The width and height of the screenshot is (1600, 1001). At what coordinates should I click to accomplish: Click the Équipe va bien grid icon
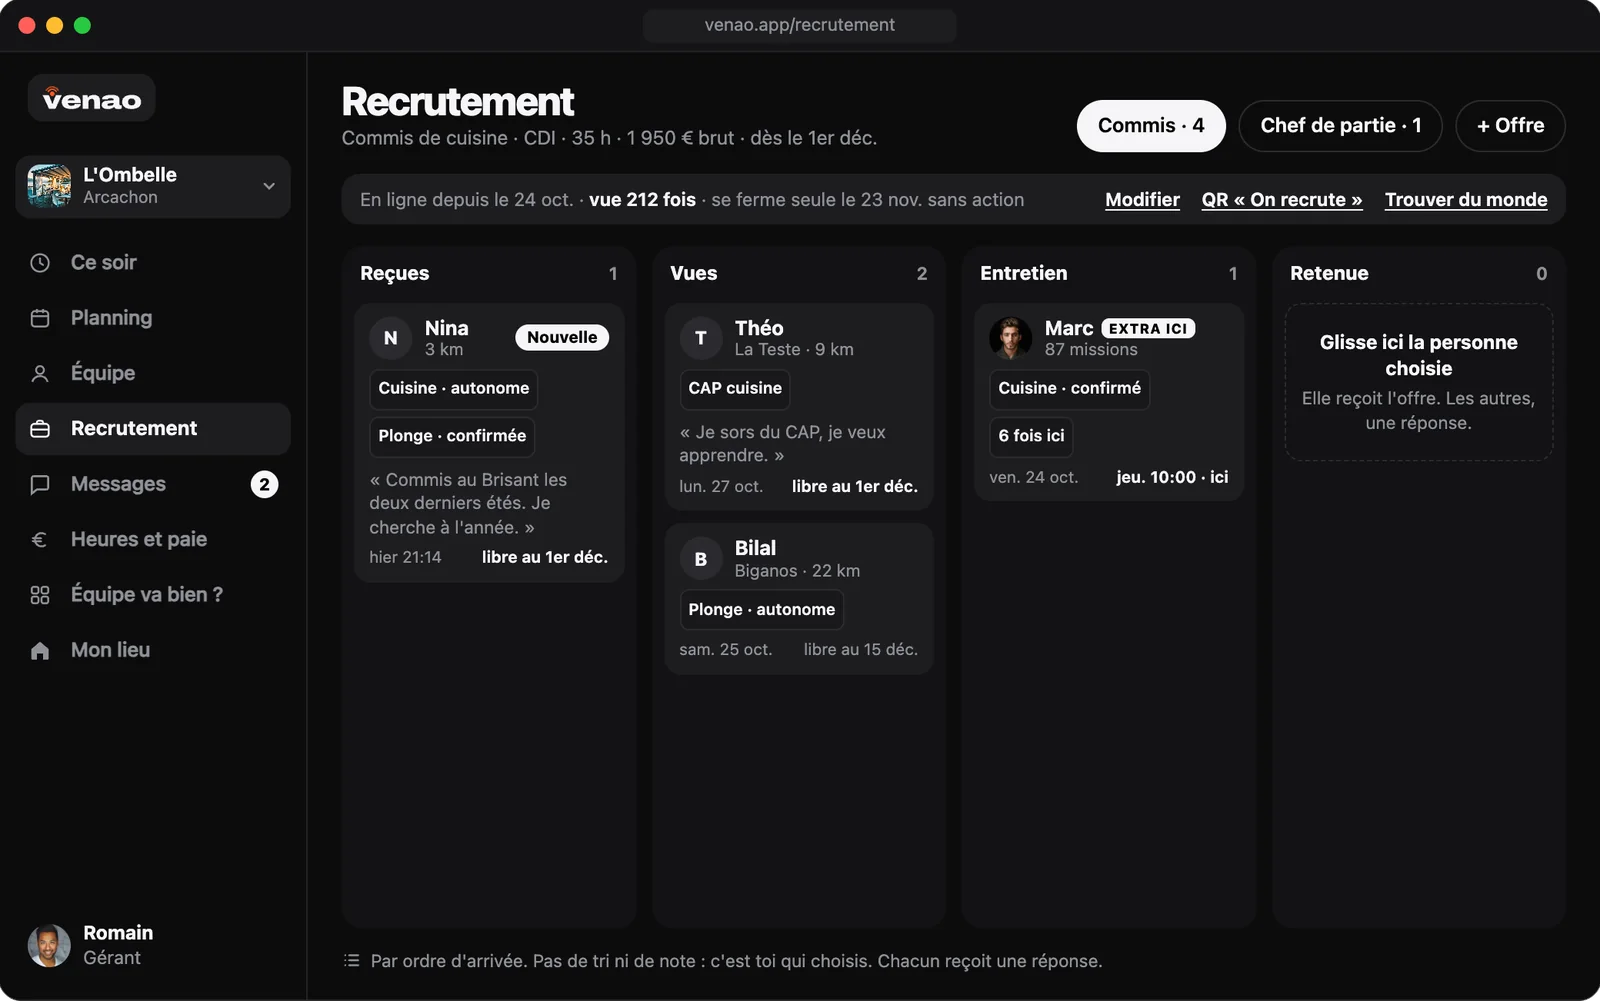(x=40, y=595)
